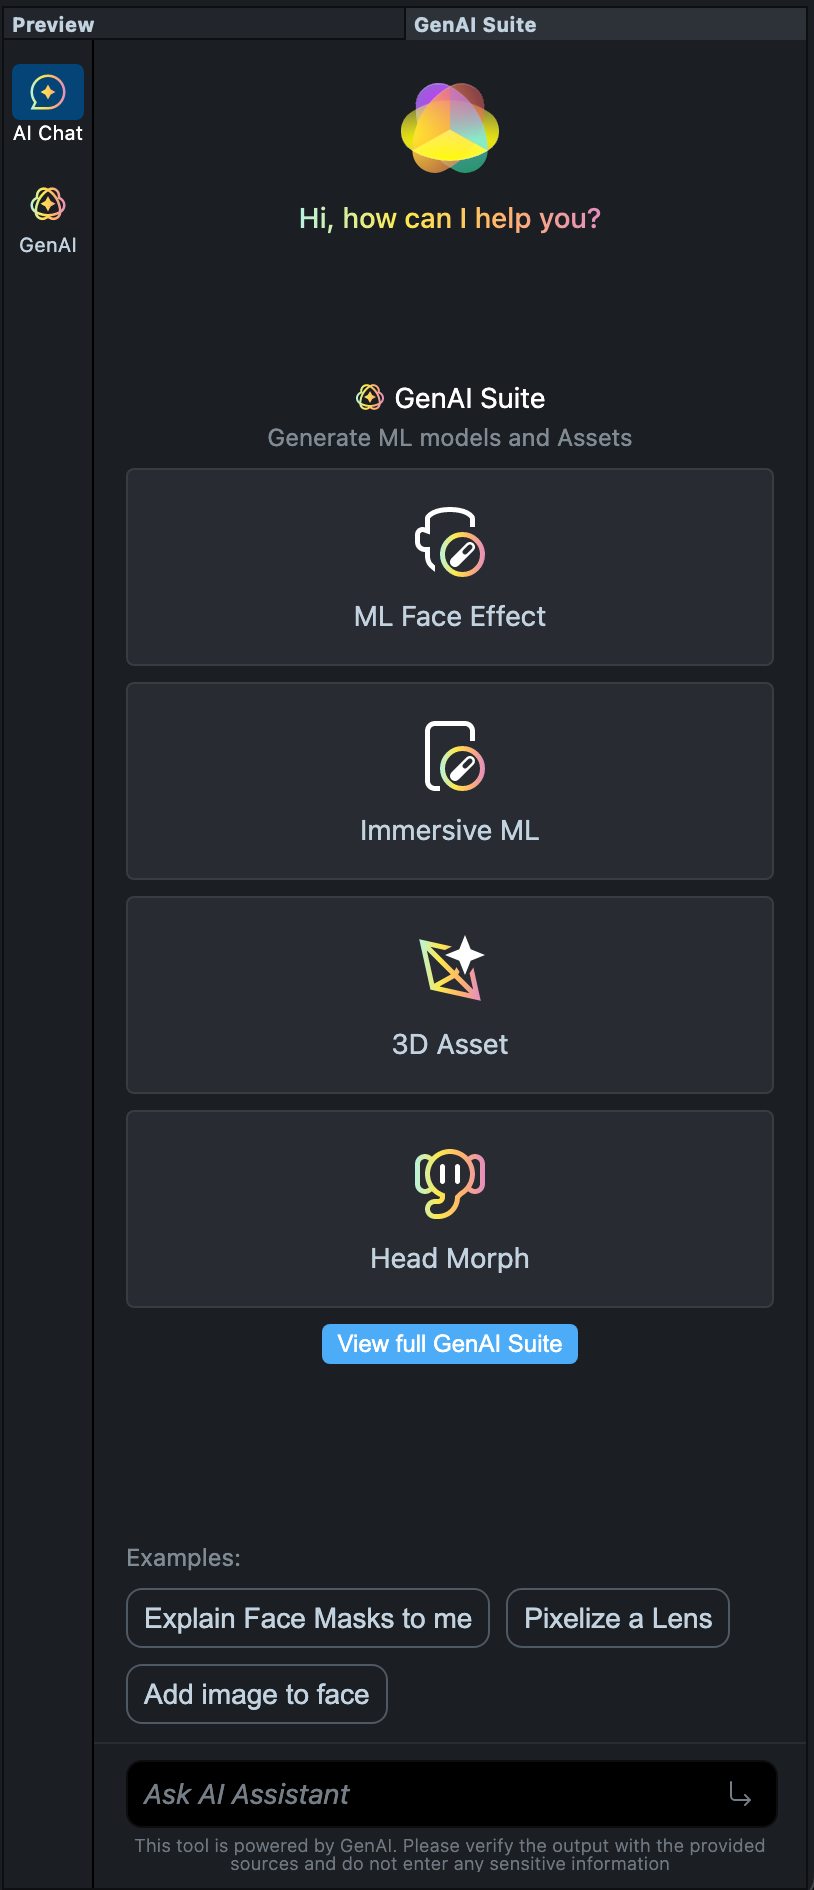Viewport: 814px width, 1890px height.
Task: Click the Immersive ML icon
Action: (x=450, y=756)
